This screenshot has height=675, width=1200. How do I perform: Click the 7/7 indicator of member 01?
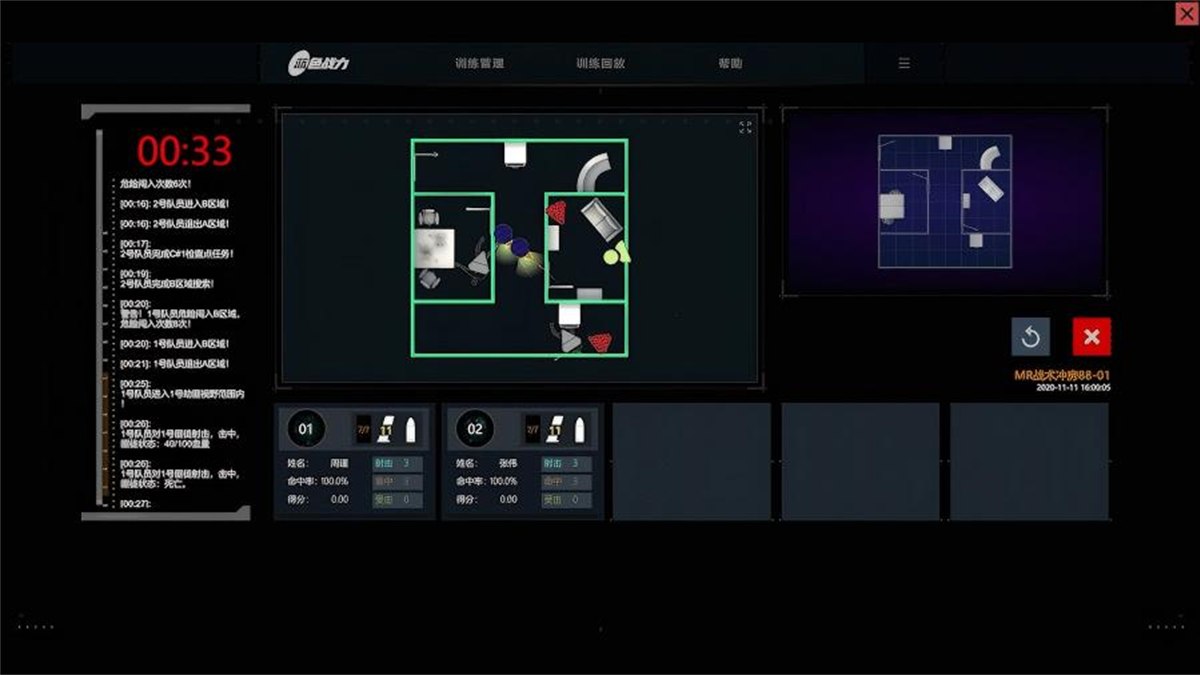tap(363, 429)
